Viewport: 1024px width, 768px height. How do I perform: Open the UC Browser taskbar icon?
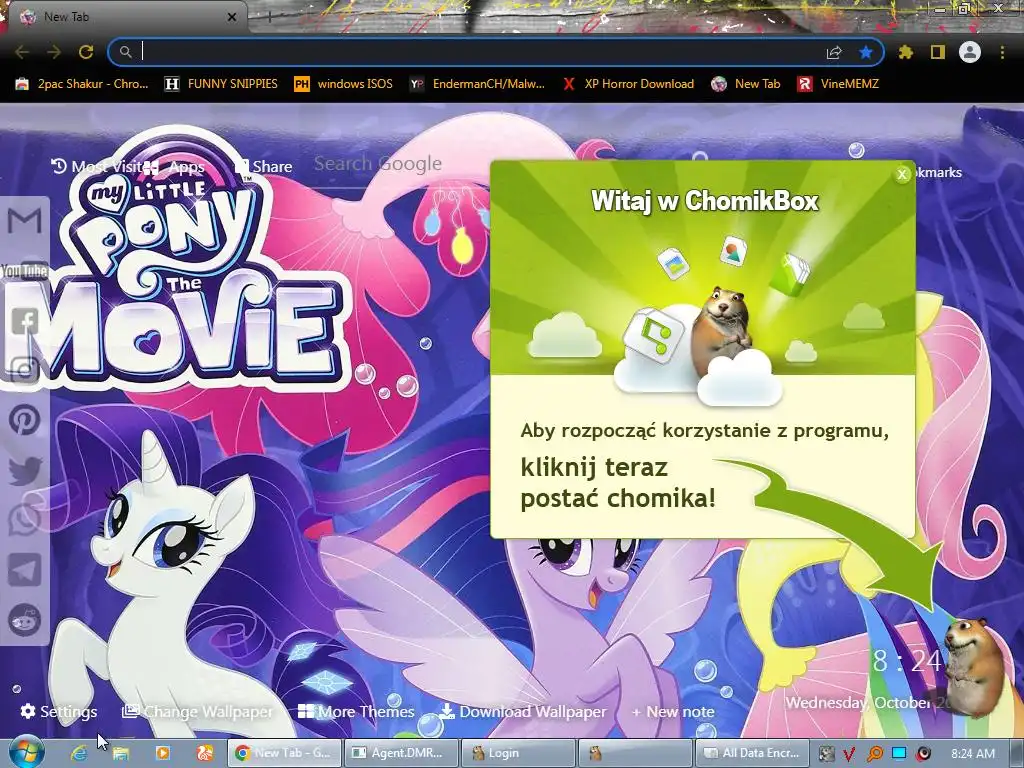tap(204, 753)
